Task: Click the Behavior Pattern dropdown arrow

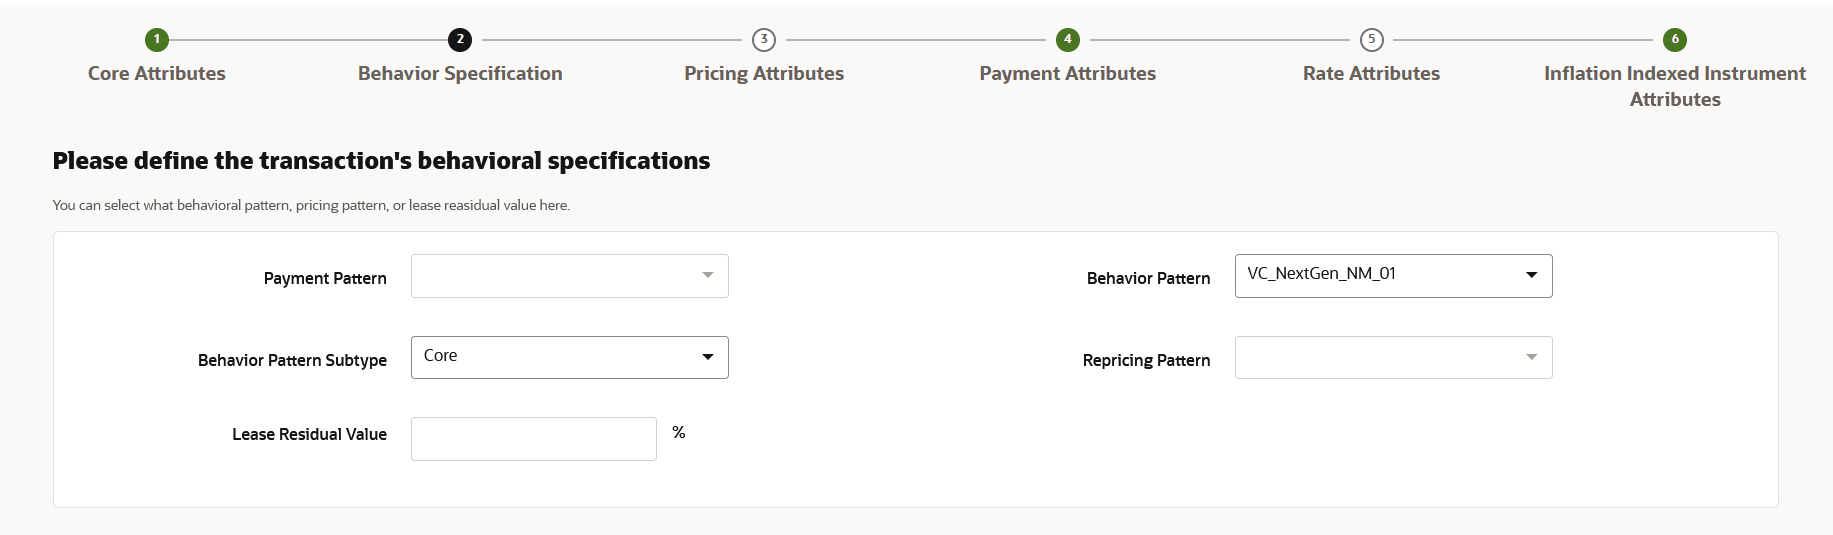Action: 1531,276
